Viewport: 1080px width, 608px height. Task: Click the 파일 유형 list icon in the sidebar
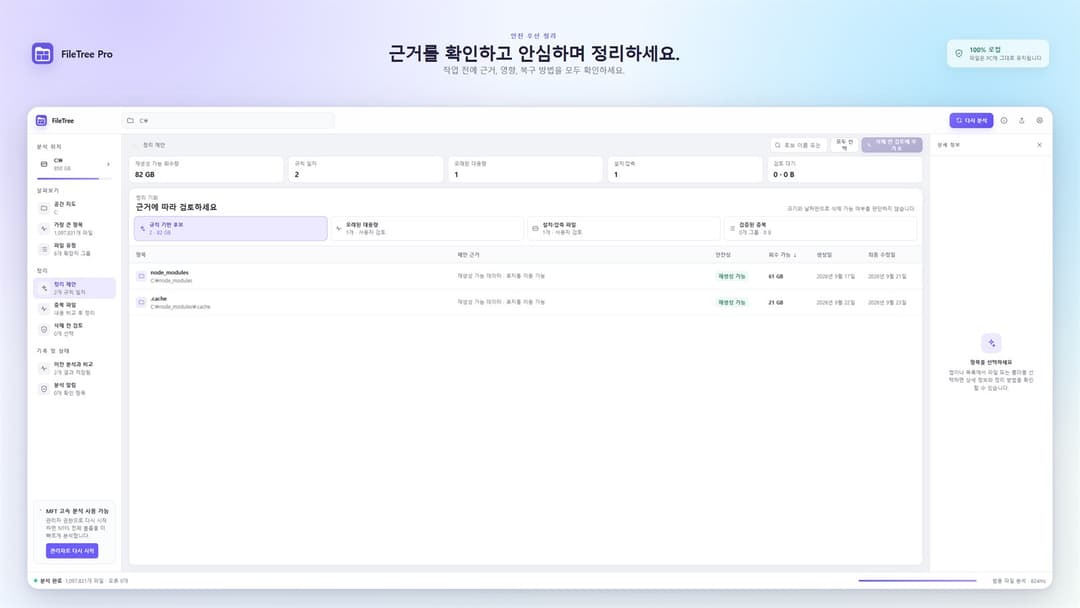[44, 249]
